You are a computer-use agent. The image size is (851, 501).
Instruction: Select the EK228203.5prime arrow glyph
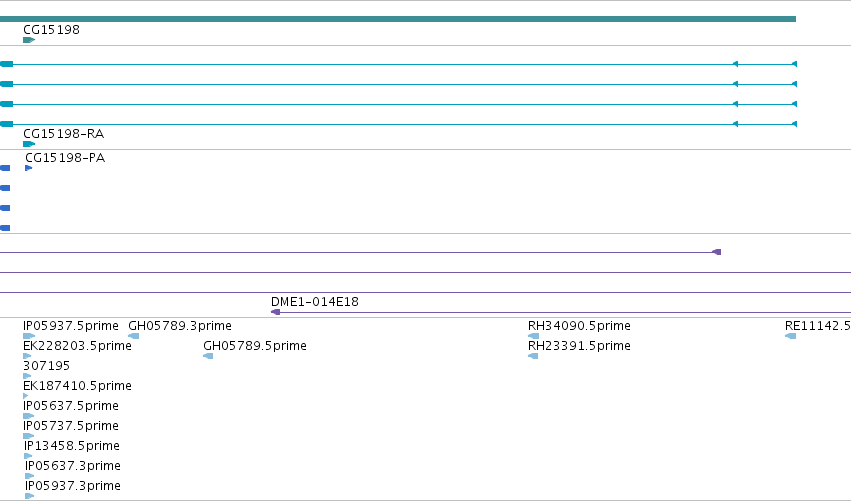27,356
